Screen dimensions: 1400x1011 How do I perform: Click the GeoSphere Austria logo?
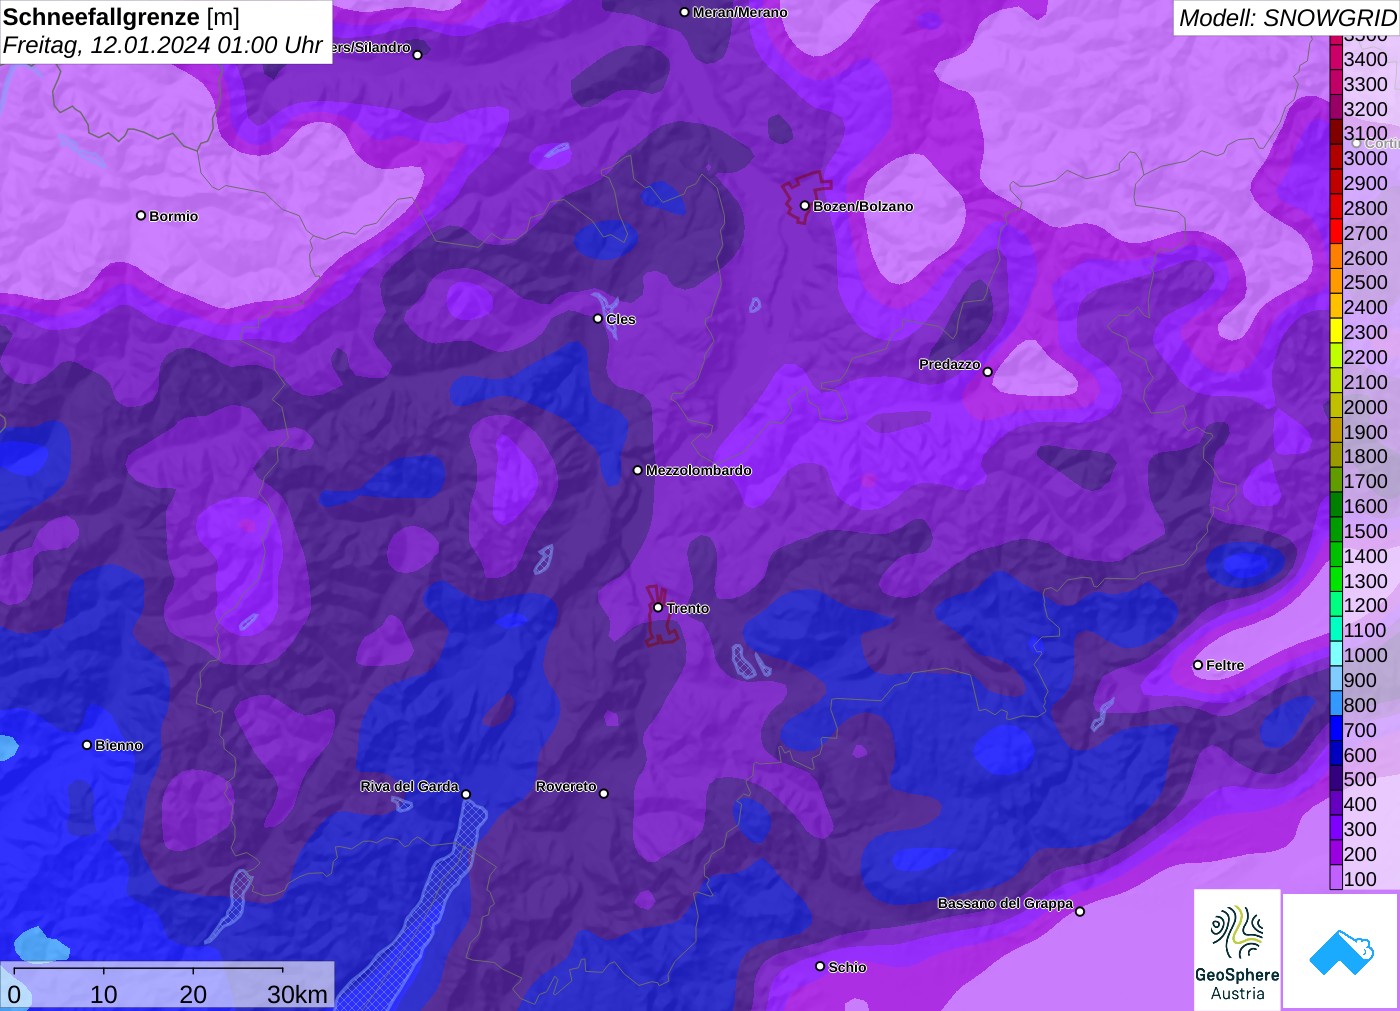(1237, 949)
